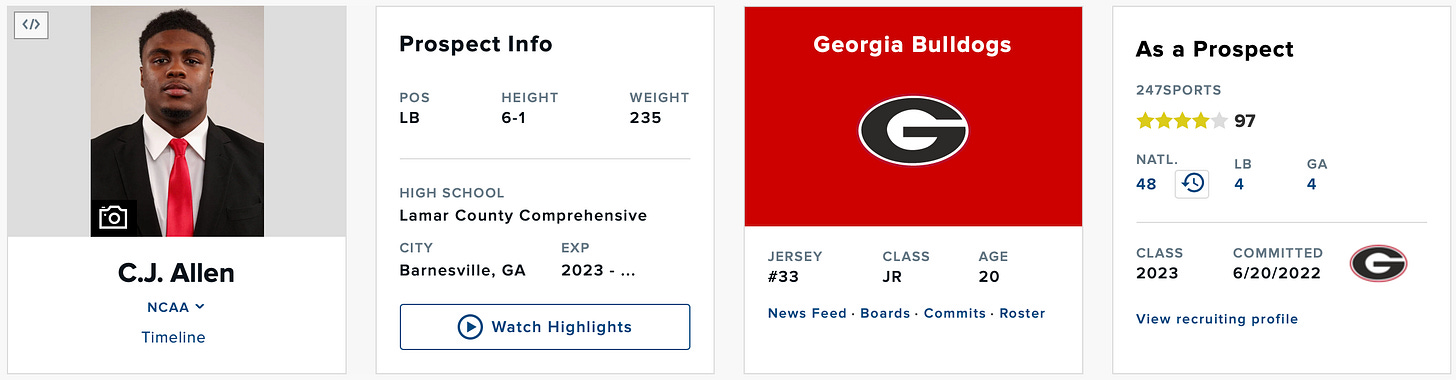
Task: Select the GA state rank 4
Action: pyautogui.click(x=1311, y=184)
